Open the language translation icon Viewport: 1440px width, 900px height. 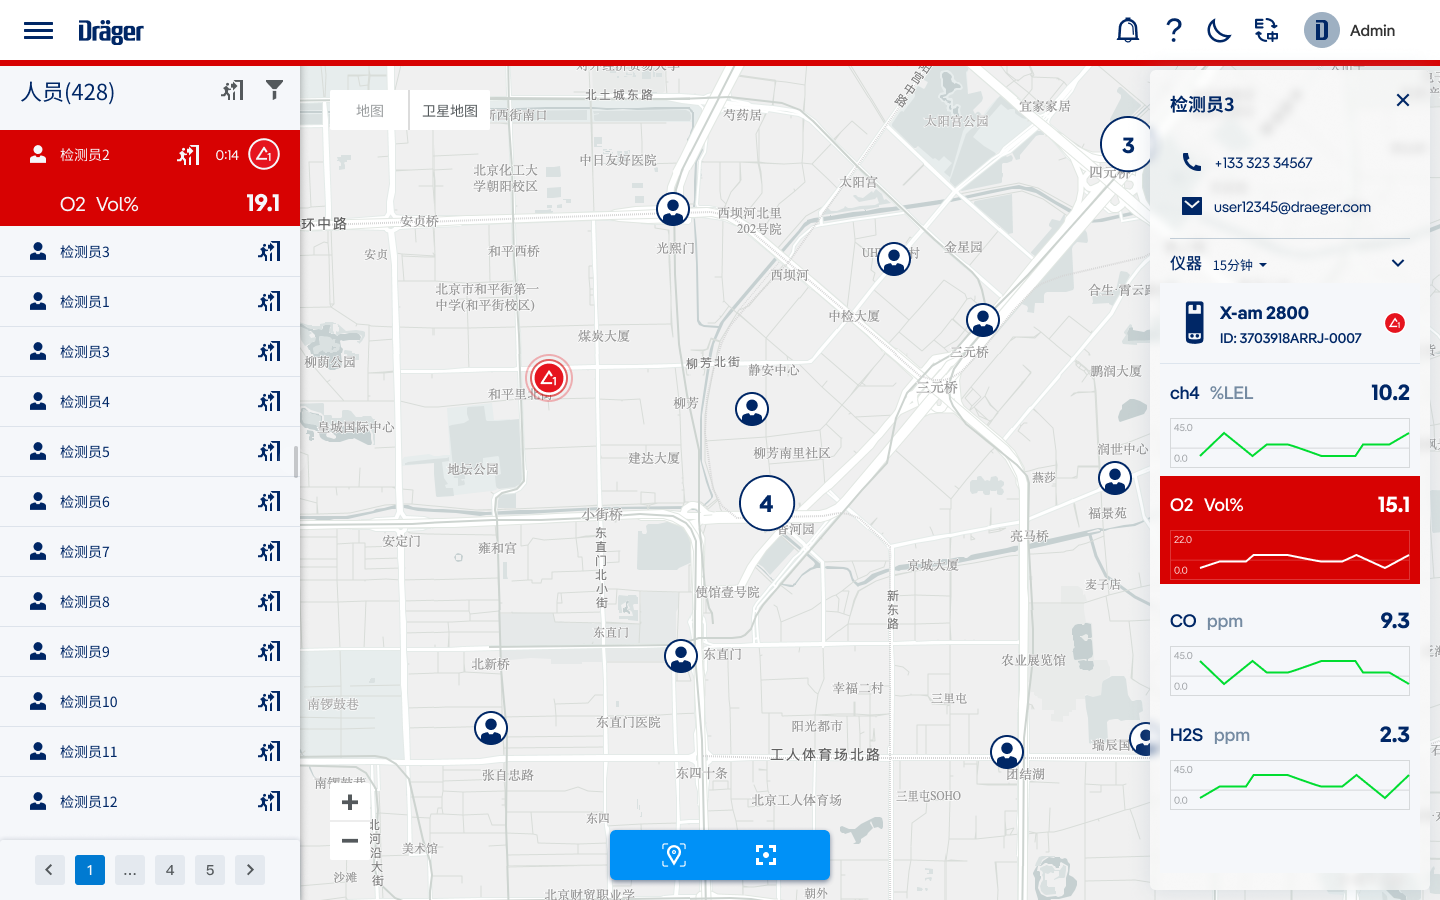pos(1266,30)
